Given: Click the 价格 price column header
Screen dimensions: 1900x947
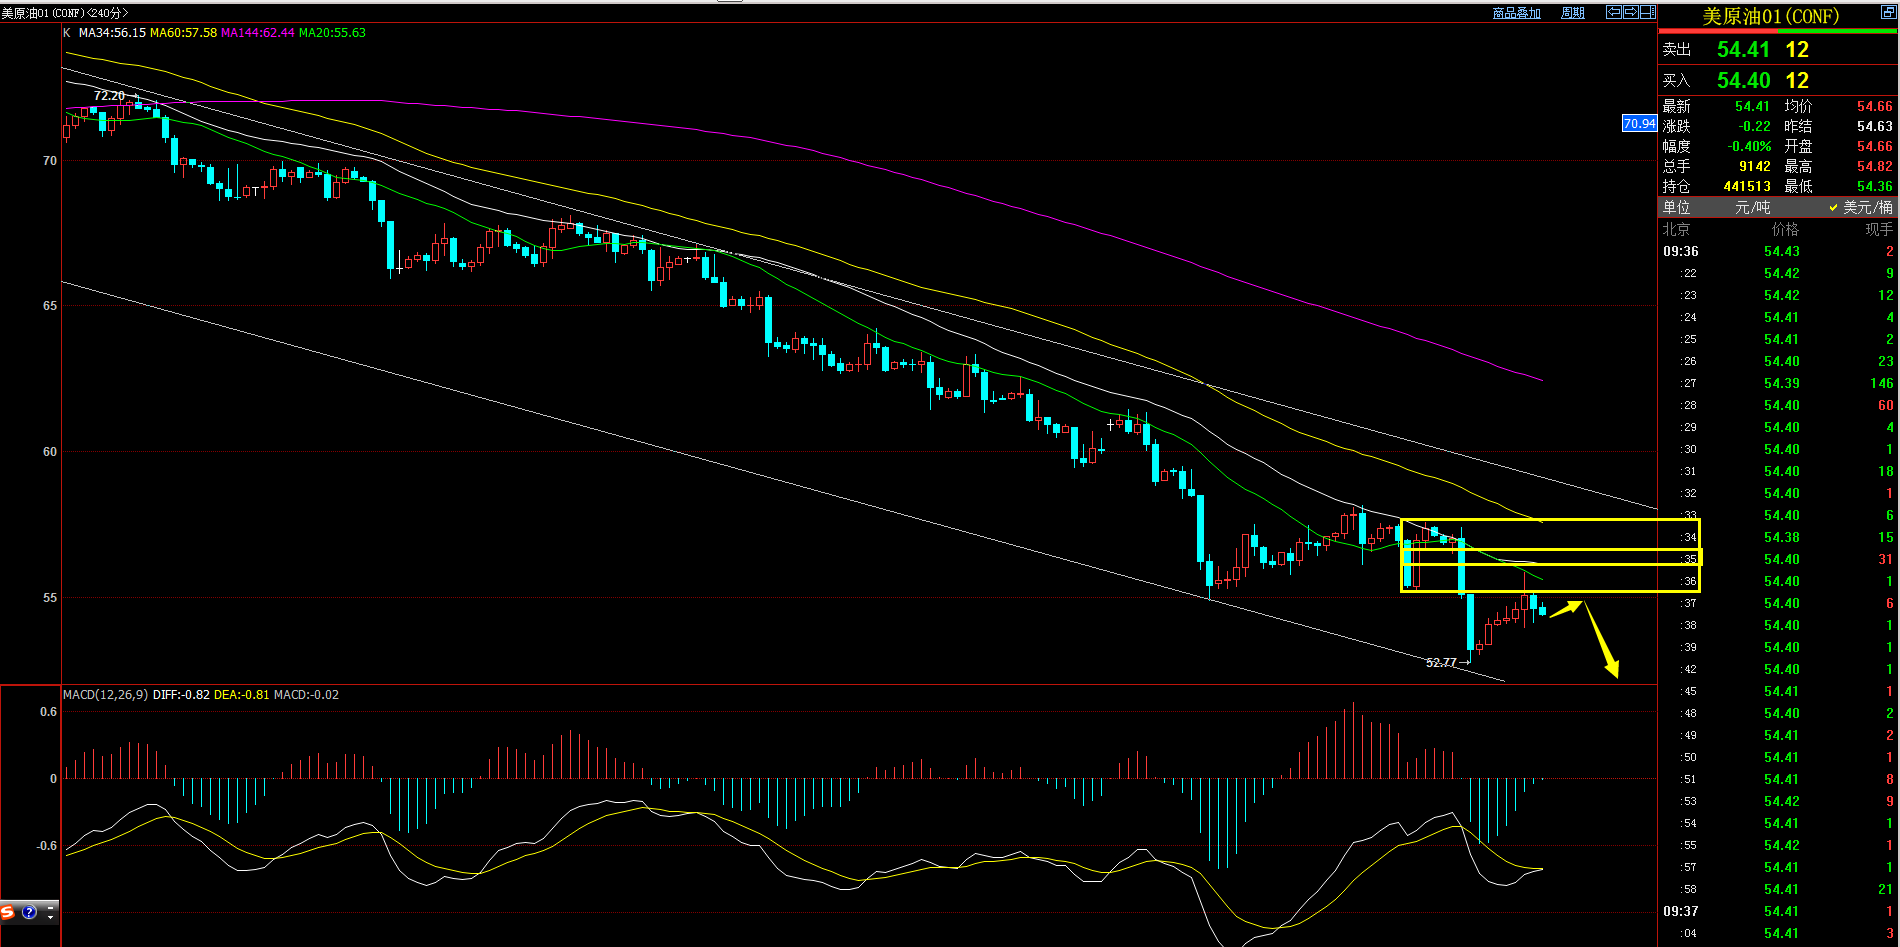Looking at the screenshot, I should click(x=1785, y=230).
